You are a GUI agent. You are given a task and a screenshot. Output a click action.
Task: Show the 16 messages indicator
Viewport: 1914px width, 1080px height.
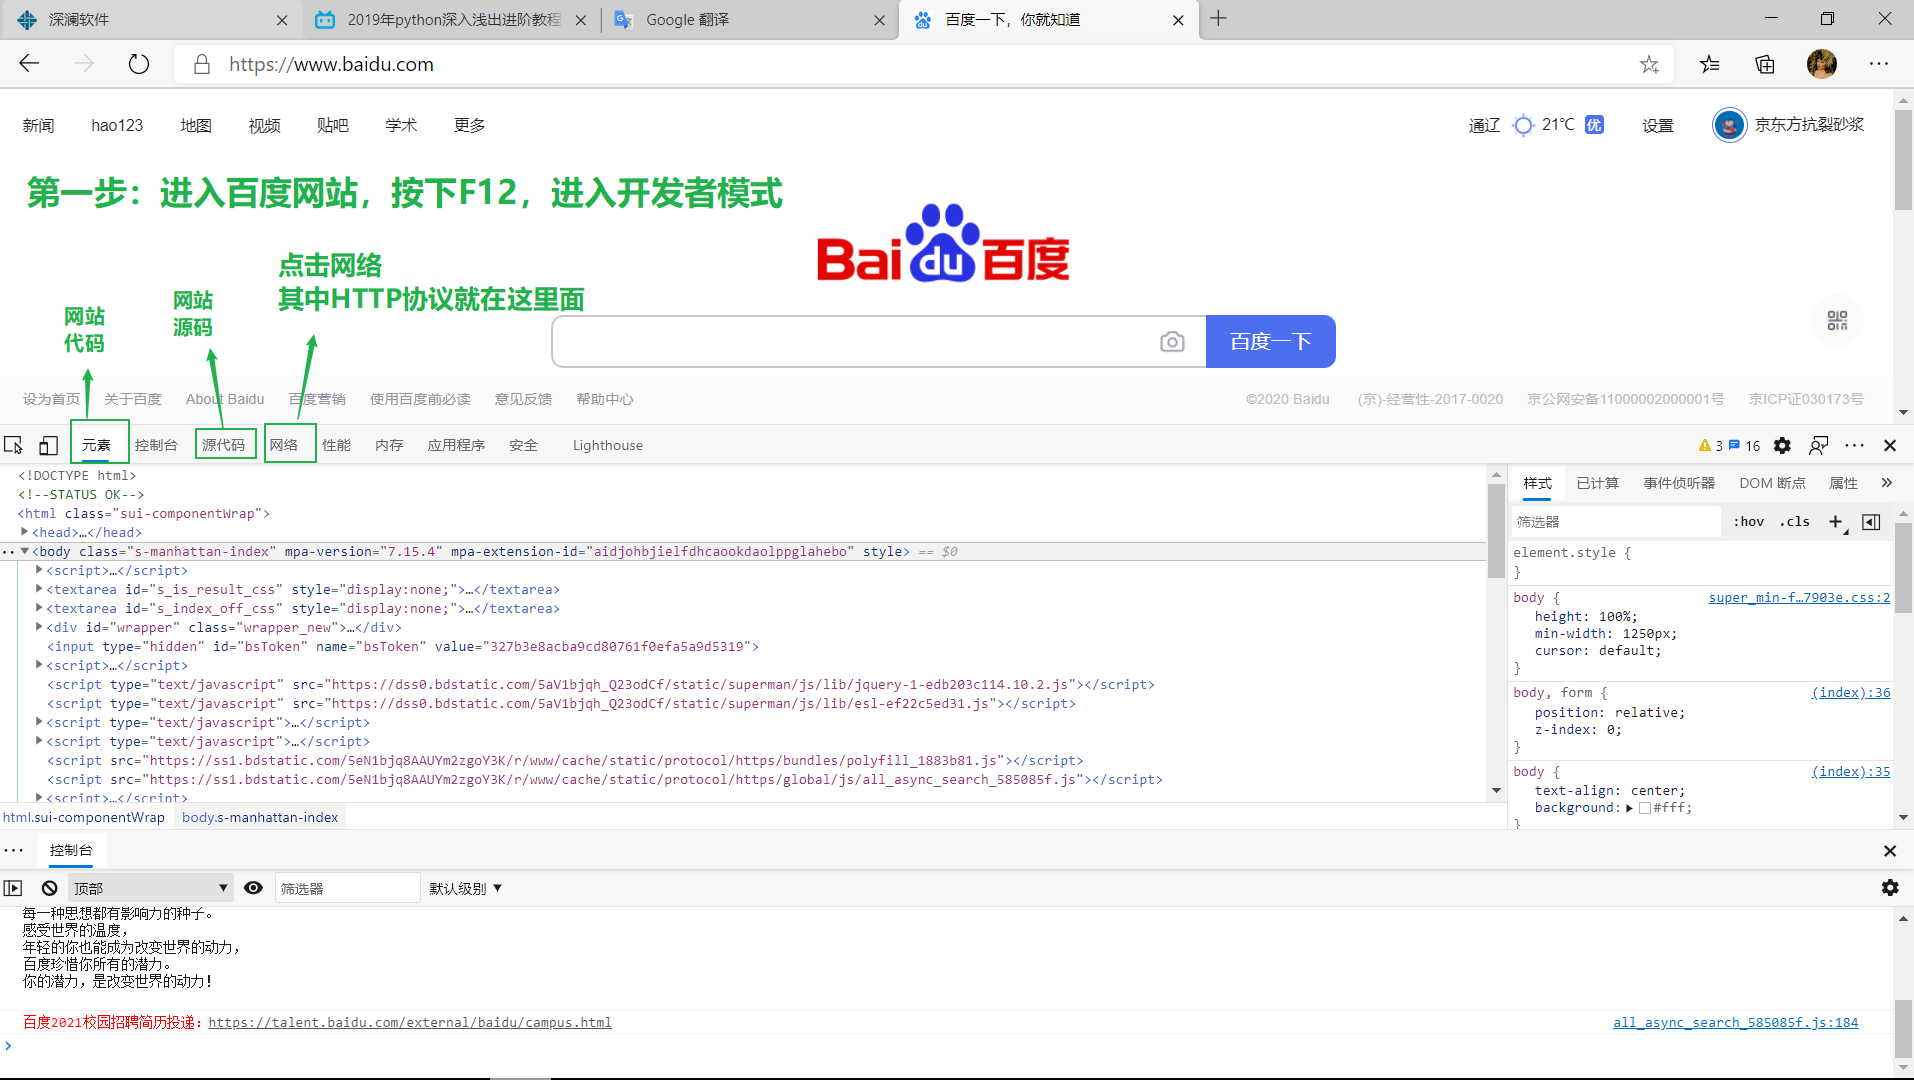[x=1745, y=446]
